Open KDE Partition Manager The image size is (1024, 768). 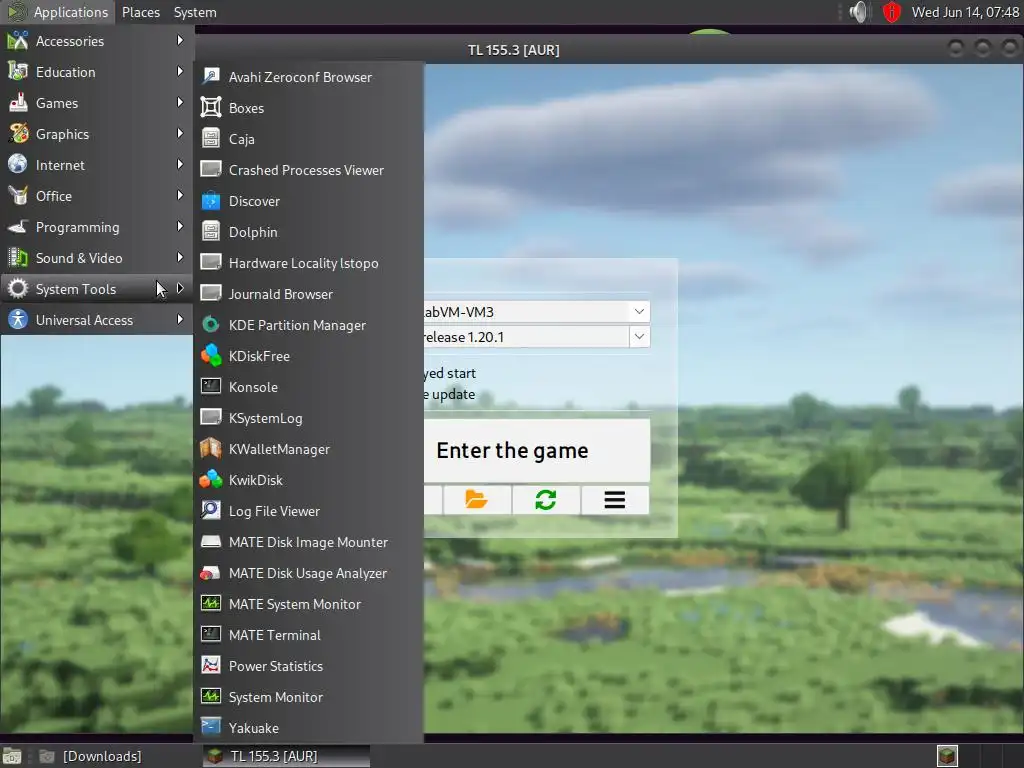(x=309, y=325)
